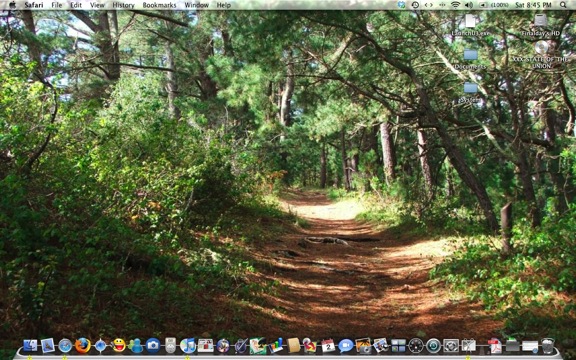This screenshot has width=576, height=360.
Task: Open the Trash in the Dock
Action: coord(548,346)
